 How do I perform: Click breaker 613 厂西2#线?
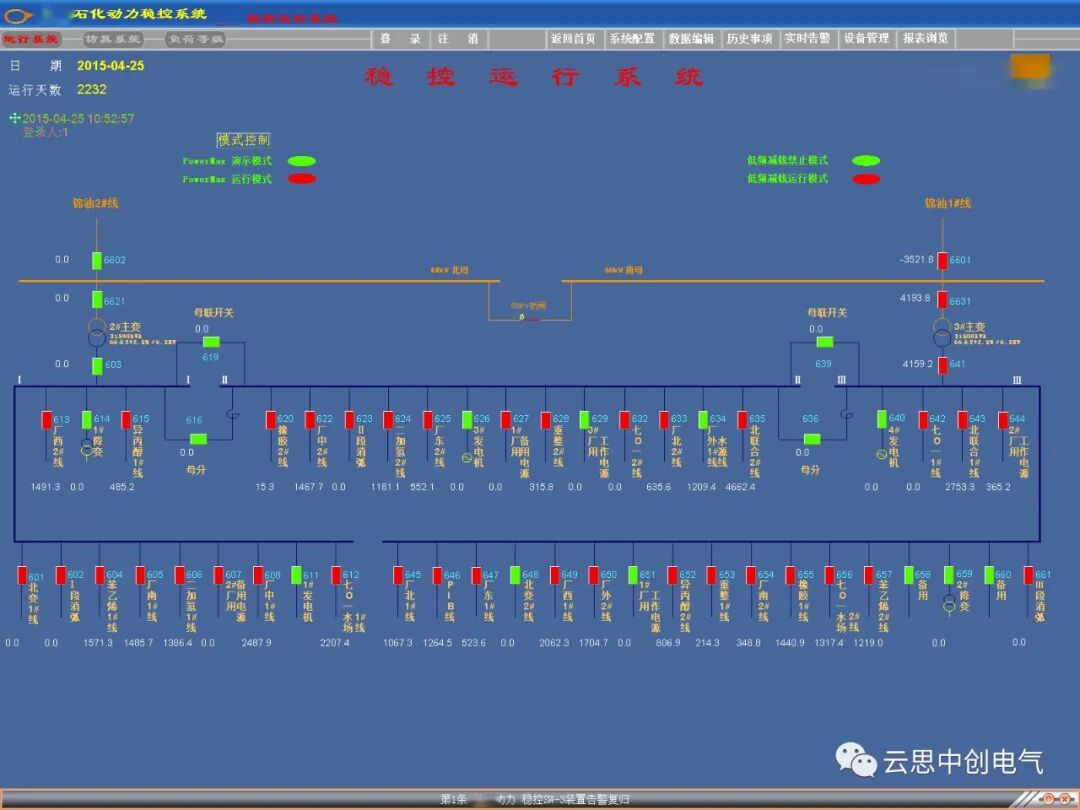click(47, 419)
